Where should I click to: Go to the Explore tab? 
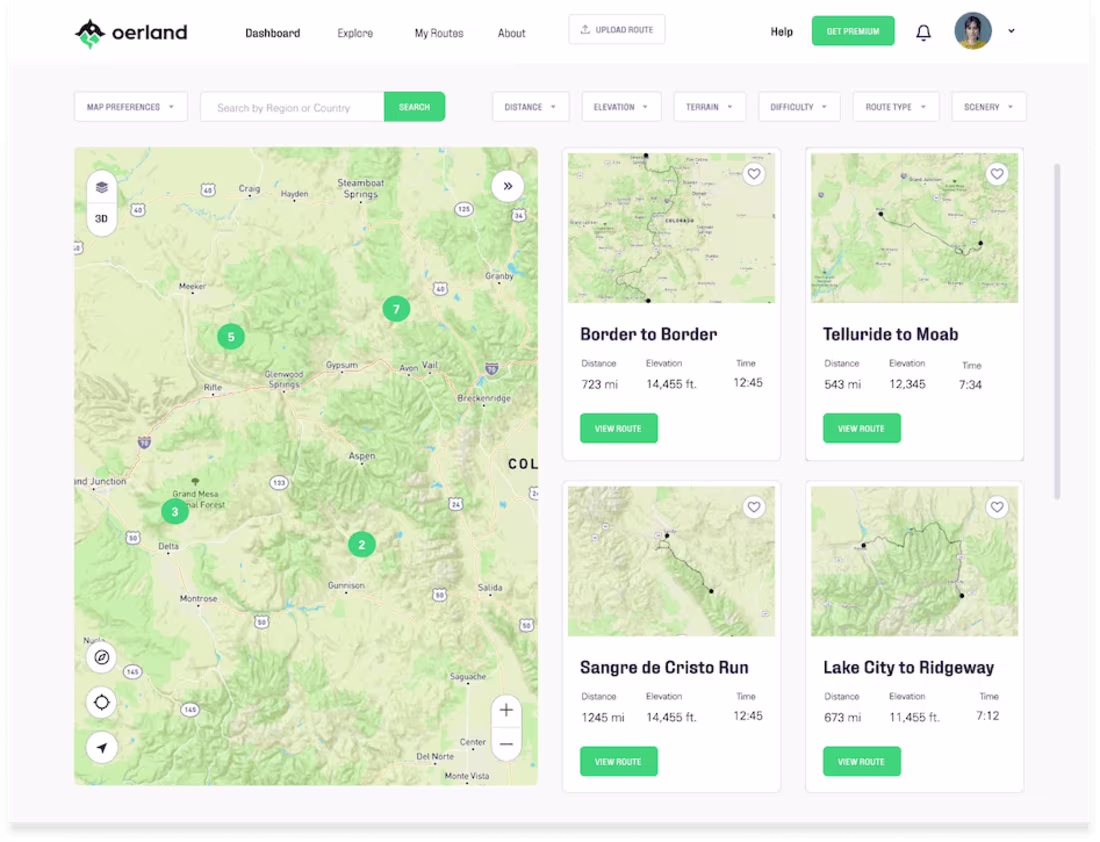coord(355,33)
